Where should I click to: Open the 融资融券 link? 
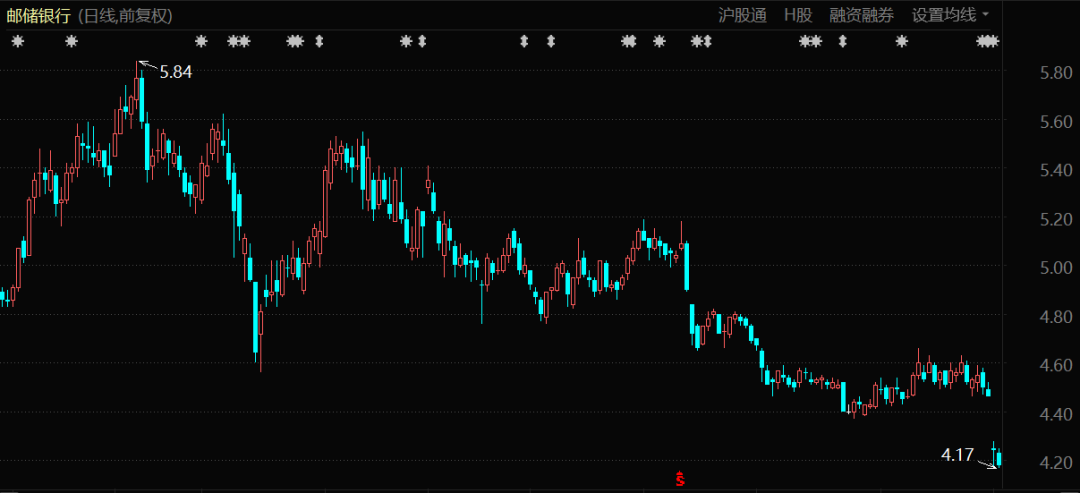(x=861, y=14)
